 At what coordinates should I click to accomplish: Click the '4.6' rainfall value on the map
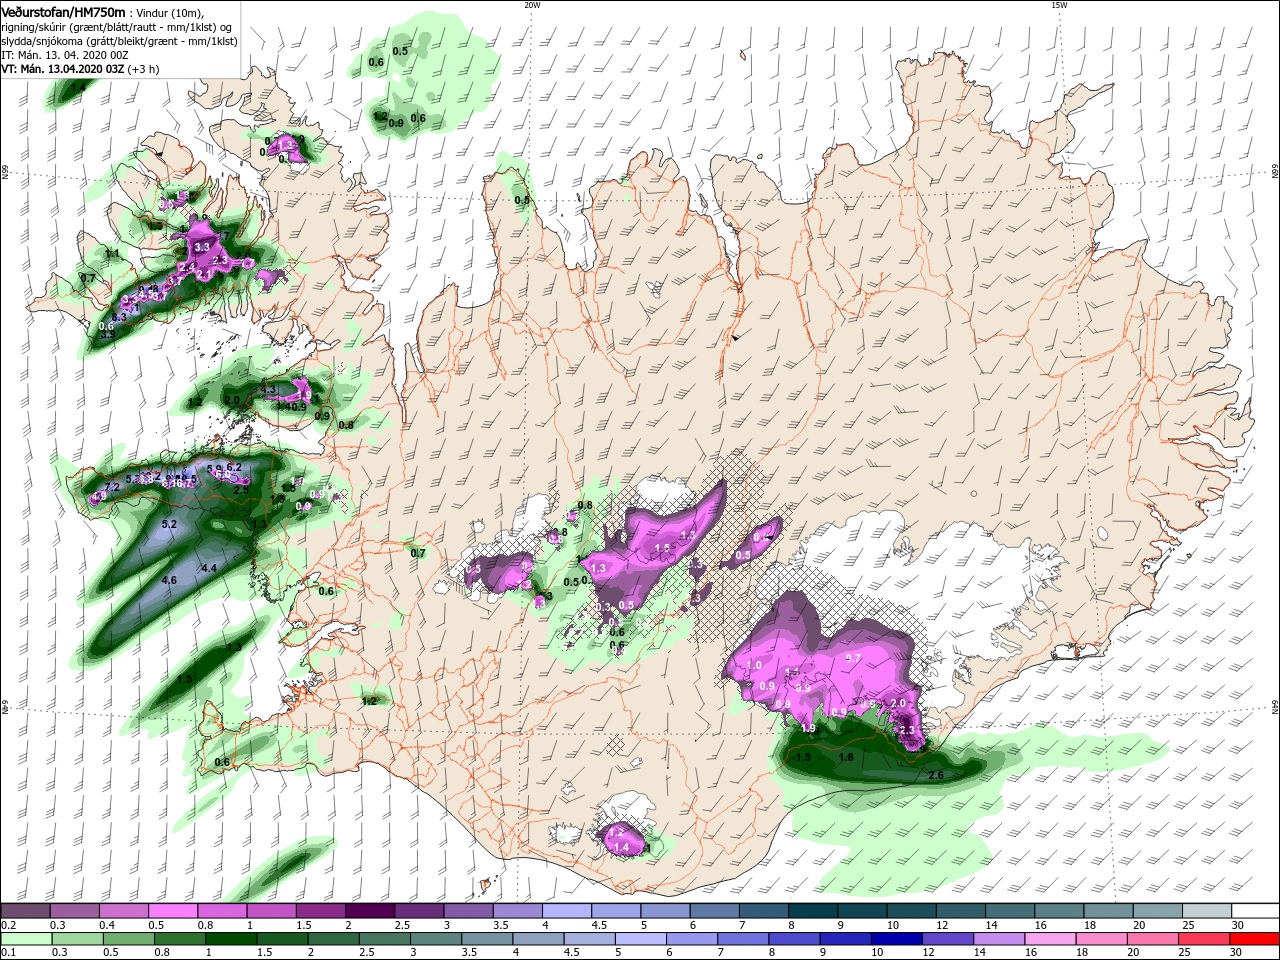point(169,580)
